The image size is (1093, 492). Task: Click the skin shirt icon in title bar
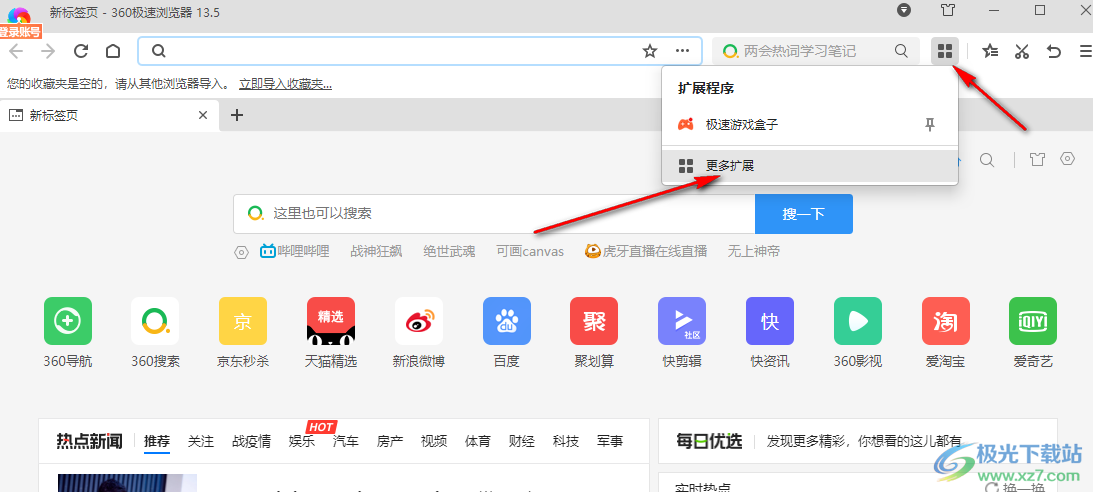coord(947,10)
